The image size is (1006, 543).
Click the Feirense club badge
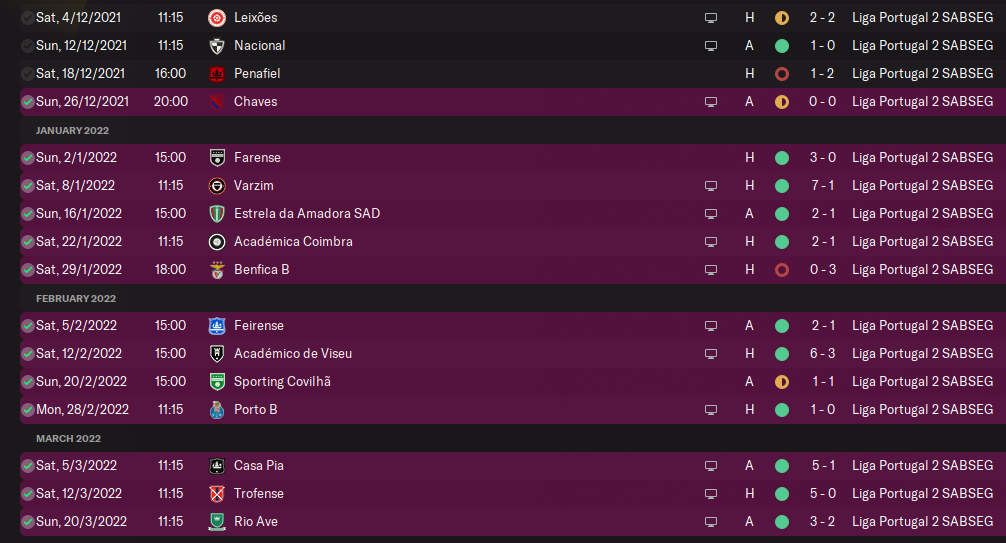[217, 326]
